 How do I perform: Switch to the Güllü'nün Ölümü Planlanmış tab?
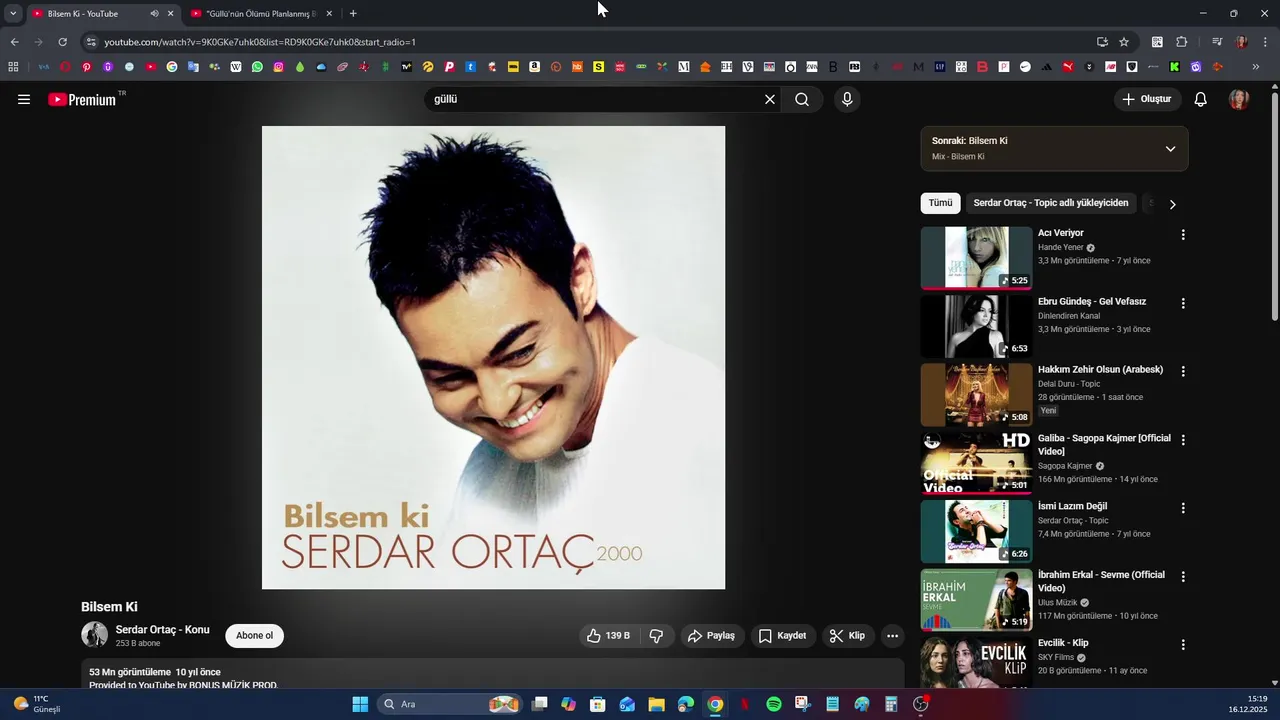(x=261, y=14)
